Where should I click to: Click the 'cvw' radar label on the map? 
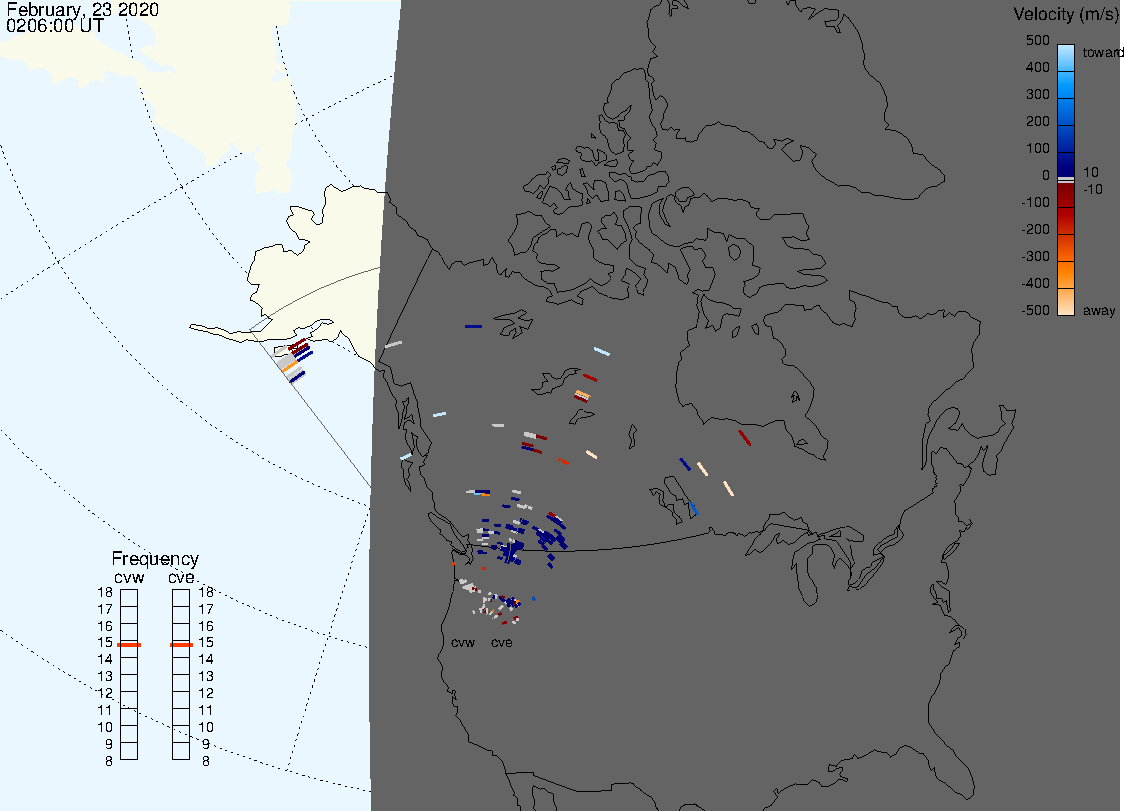463,642
